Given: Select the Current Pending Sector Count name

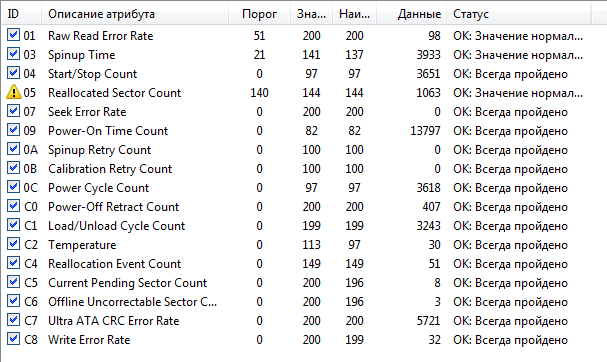Looking at the screenshot, I should click(x=128, y=283).
